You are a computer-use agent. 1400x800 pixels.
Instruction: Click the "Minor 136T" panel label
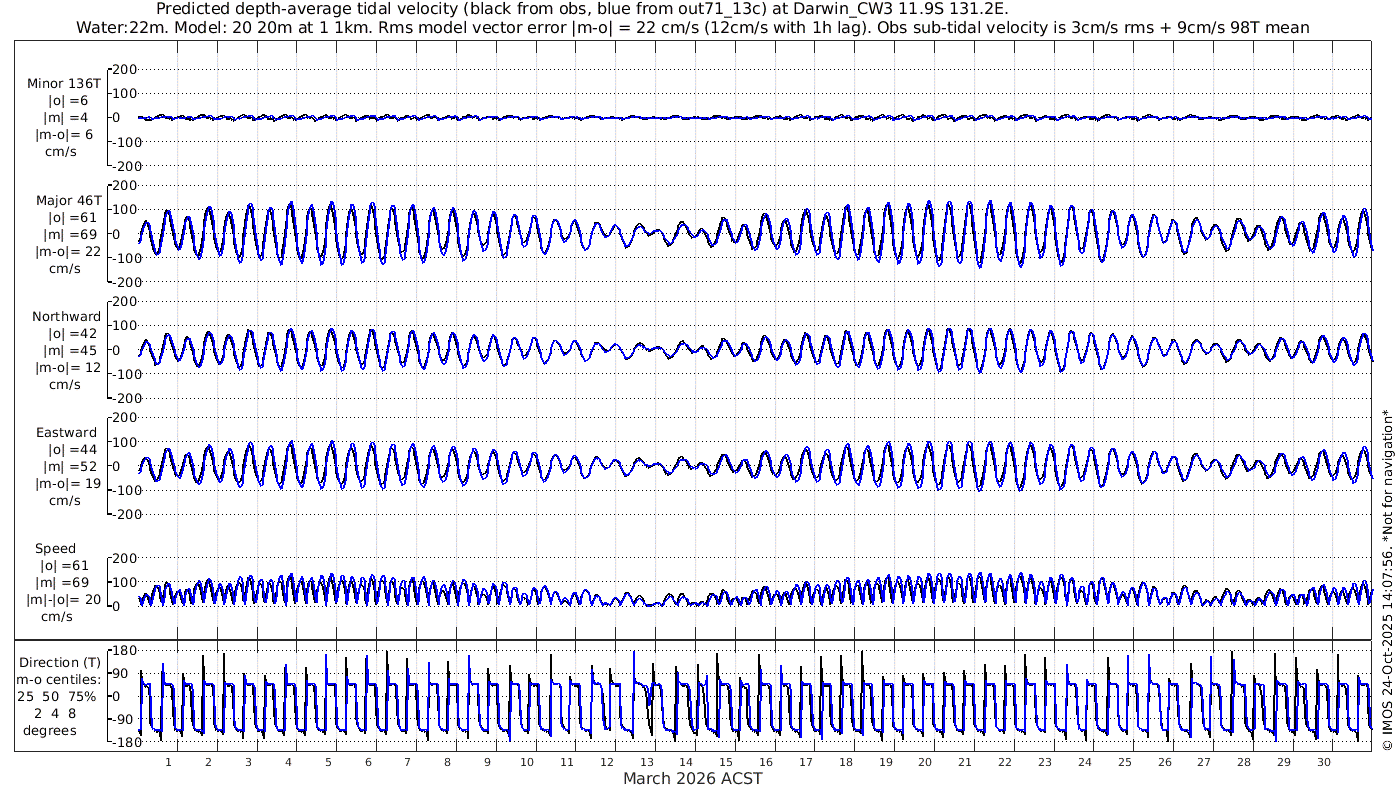(66, 84)
